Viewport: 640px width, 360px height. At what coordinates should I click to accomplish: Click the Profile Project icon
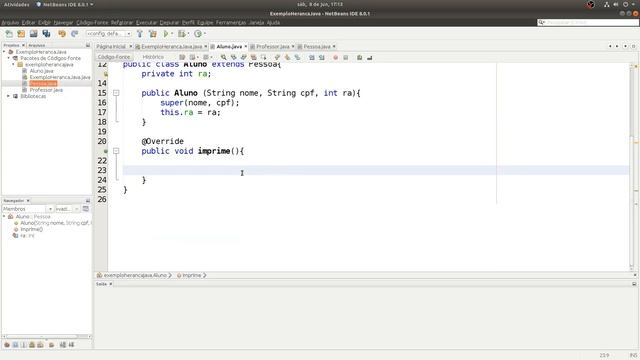tap(198, 34)
